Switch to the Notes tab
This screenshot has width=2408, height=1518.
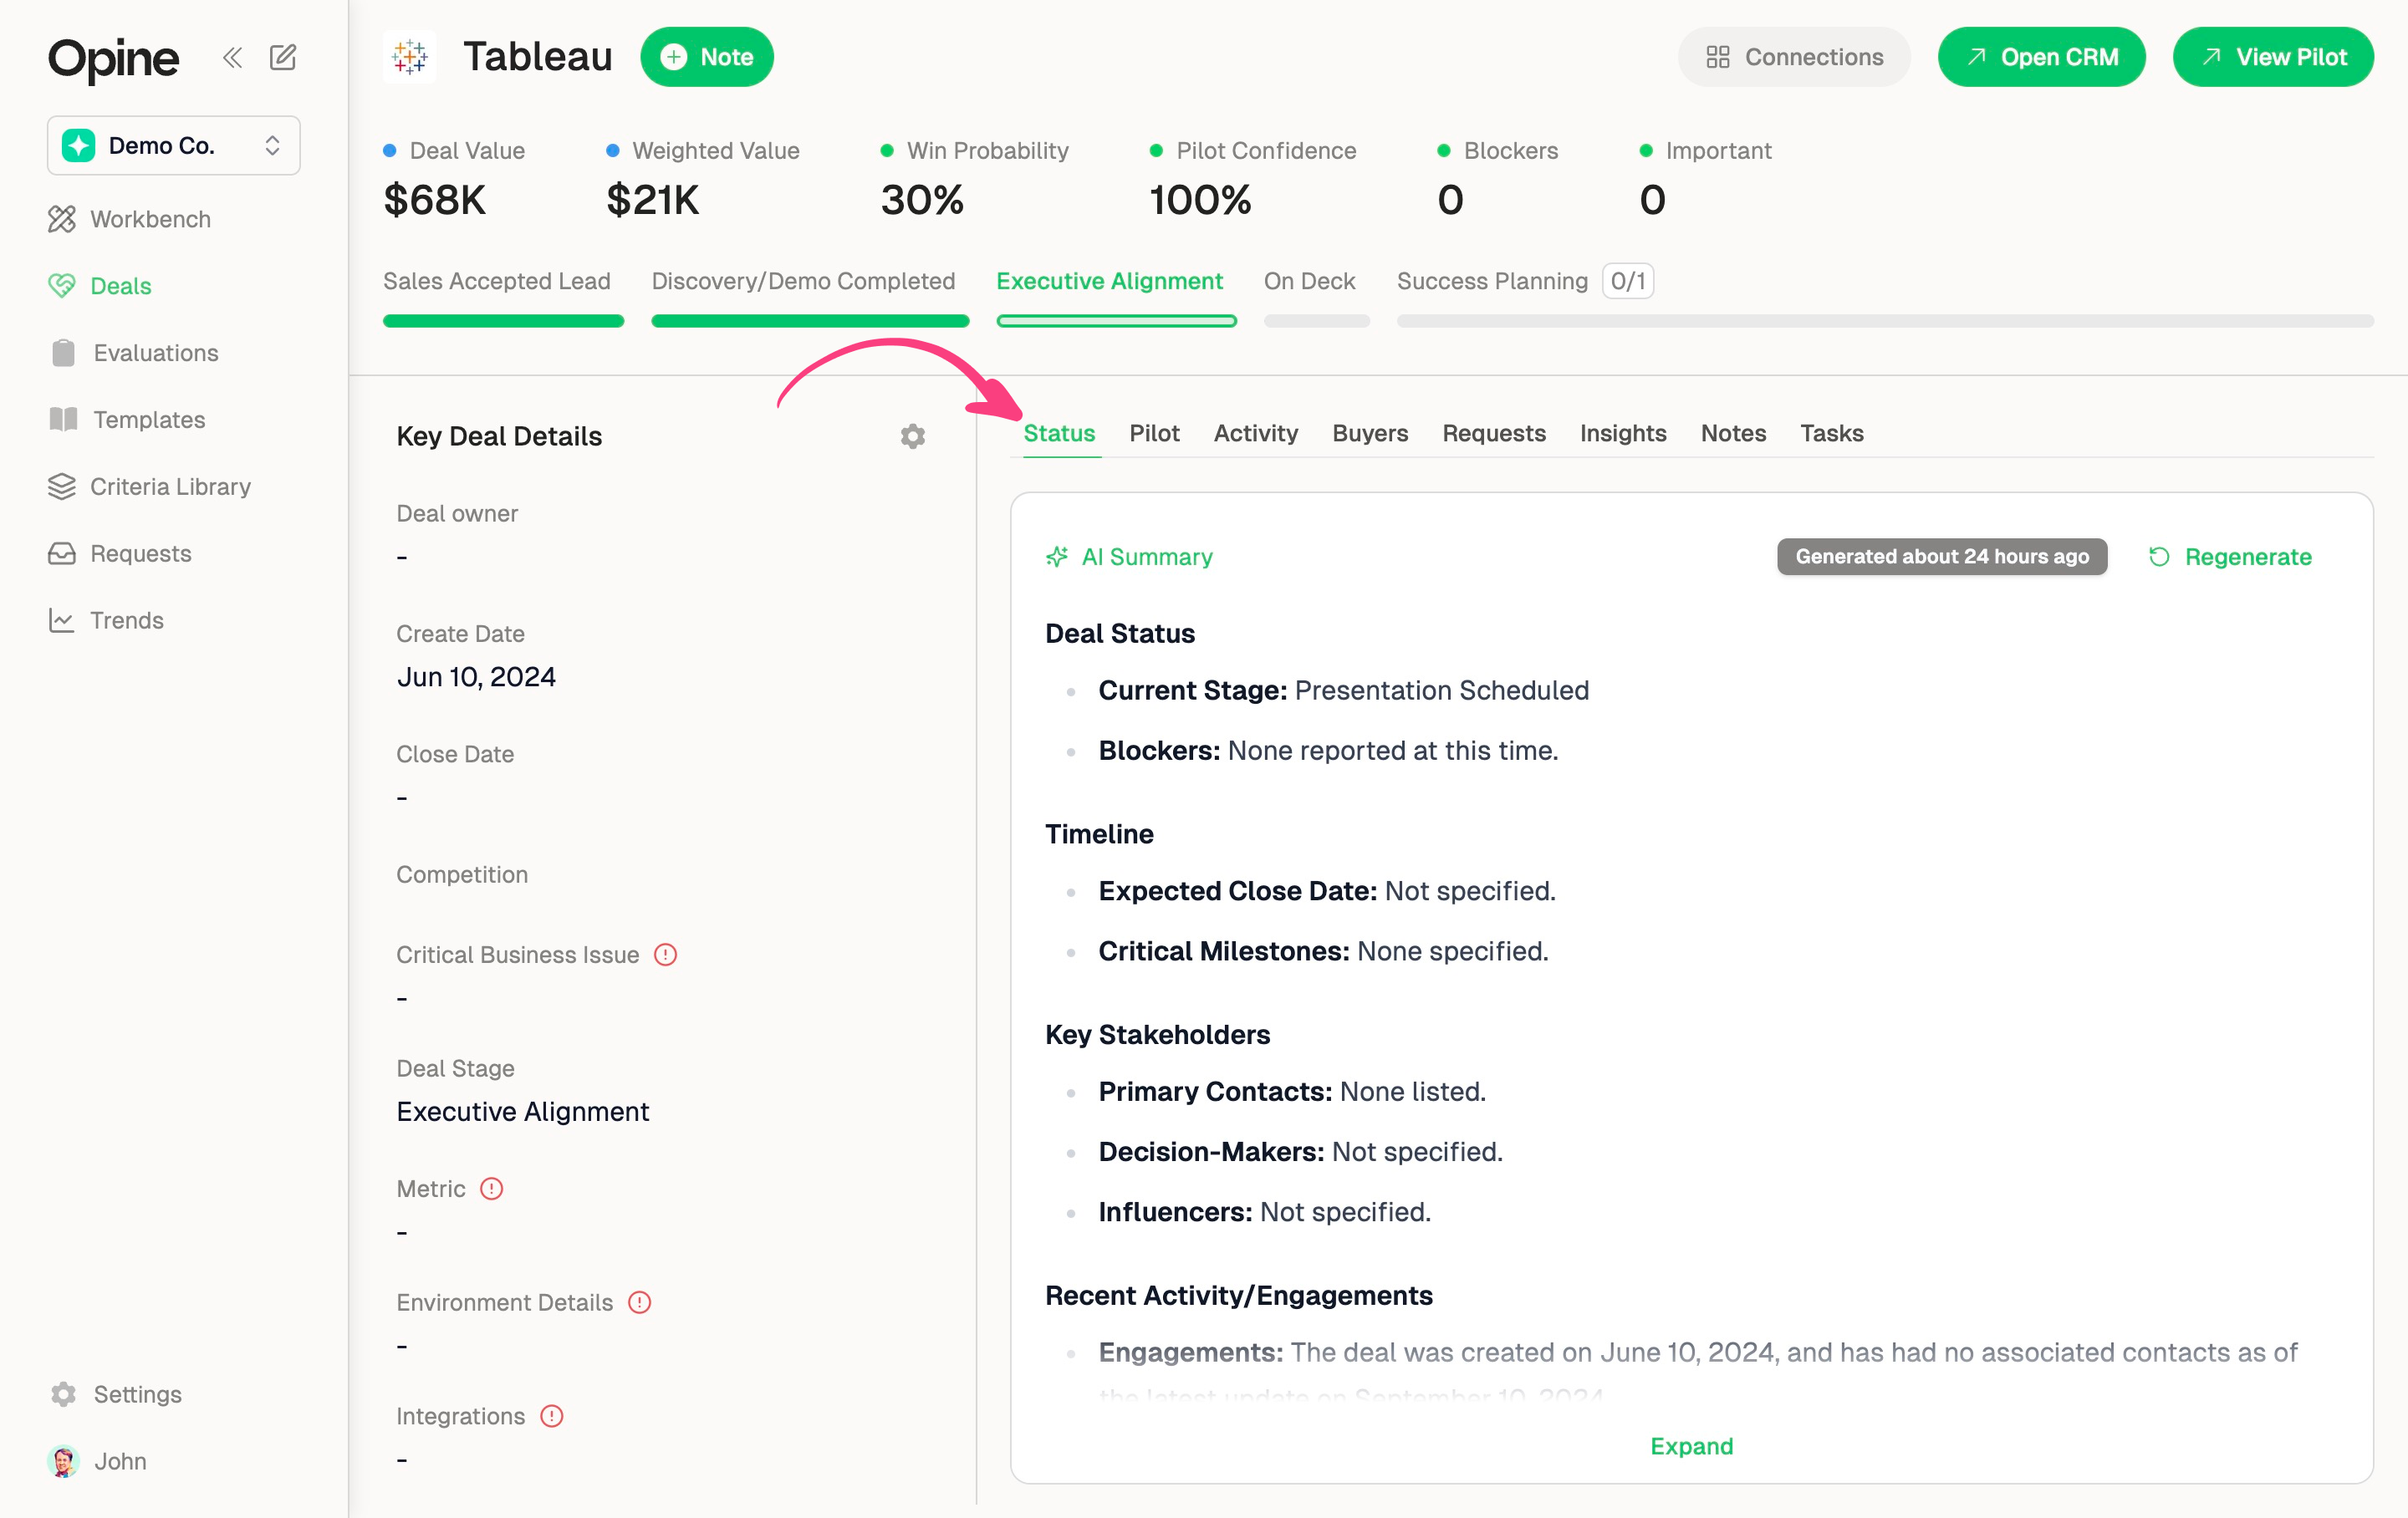point(1733,433)
